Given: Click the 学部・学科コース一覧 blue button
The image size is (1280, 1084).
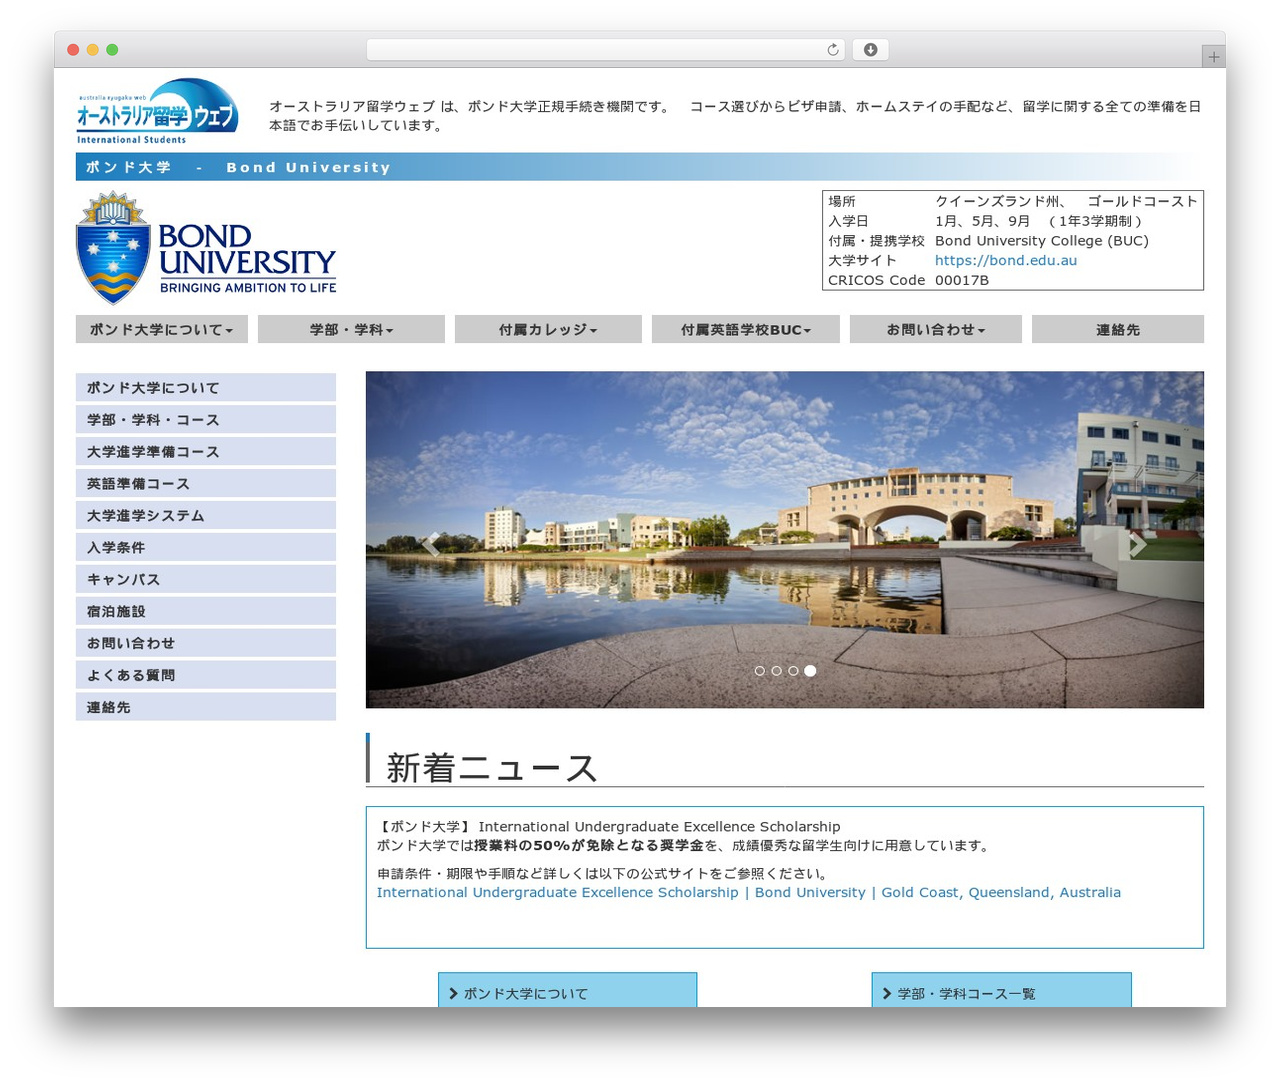Looking at the screenshot, I should [x=1001, y=990].
